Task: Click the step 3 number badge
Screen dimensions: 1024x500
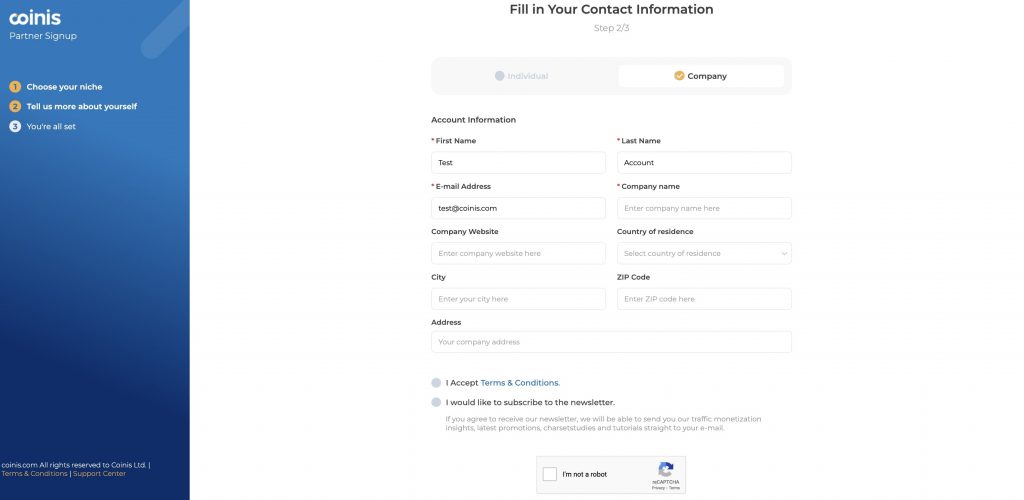Action: click(x=15, y=126)
